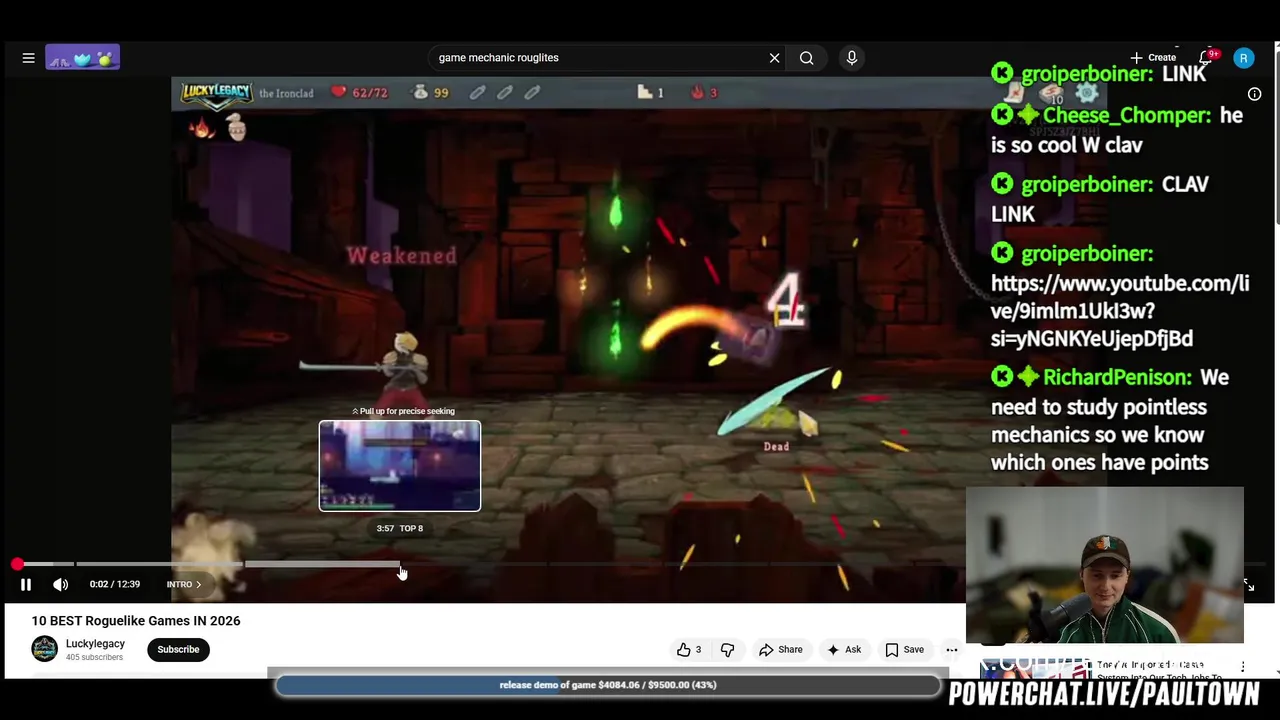This screenshot has width=1280, height=720.
Task: Expand the INTRO chapter chevron
Action: tap(198, 584)
